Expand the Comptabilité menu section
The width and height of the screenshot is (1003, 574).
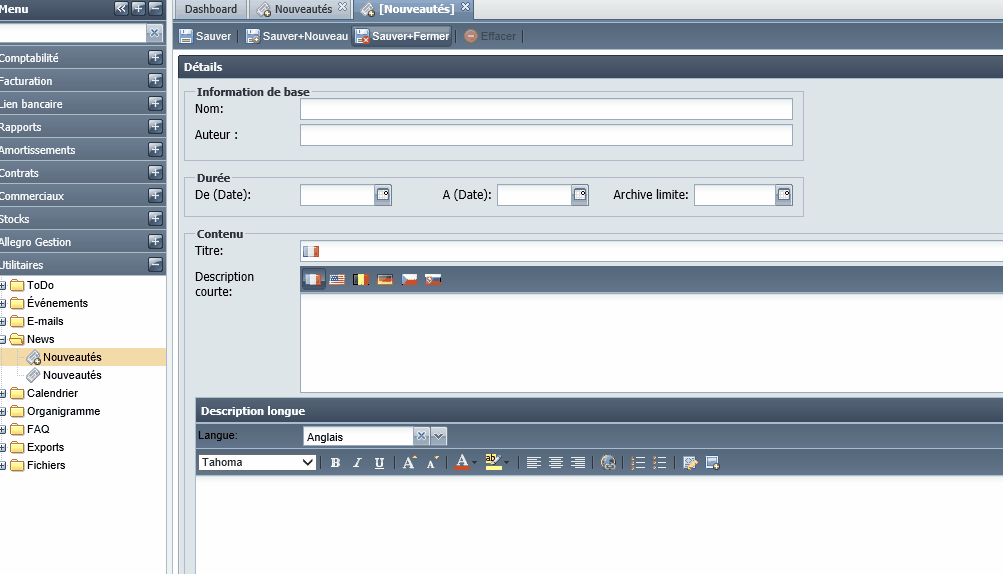(x=155, y=58)
